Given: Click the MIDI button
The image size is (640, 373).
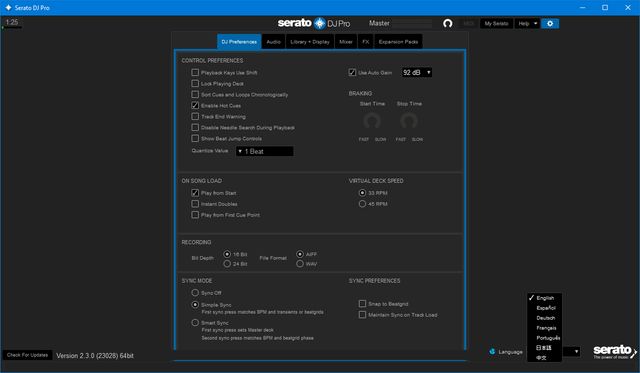Looking at the screenshot, I should [469, 24].
